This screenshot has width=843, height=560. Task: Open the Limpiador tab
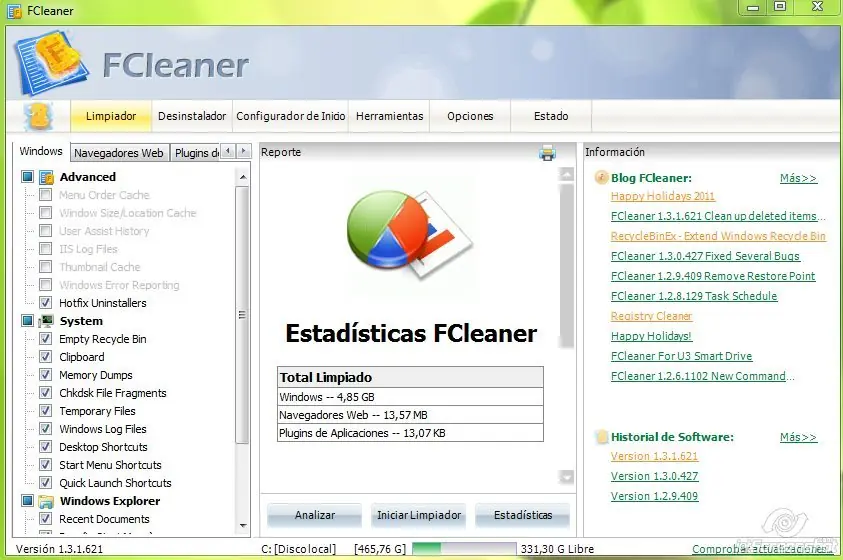click(111, 116)
